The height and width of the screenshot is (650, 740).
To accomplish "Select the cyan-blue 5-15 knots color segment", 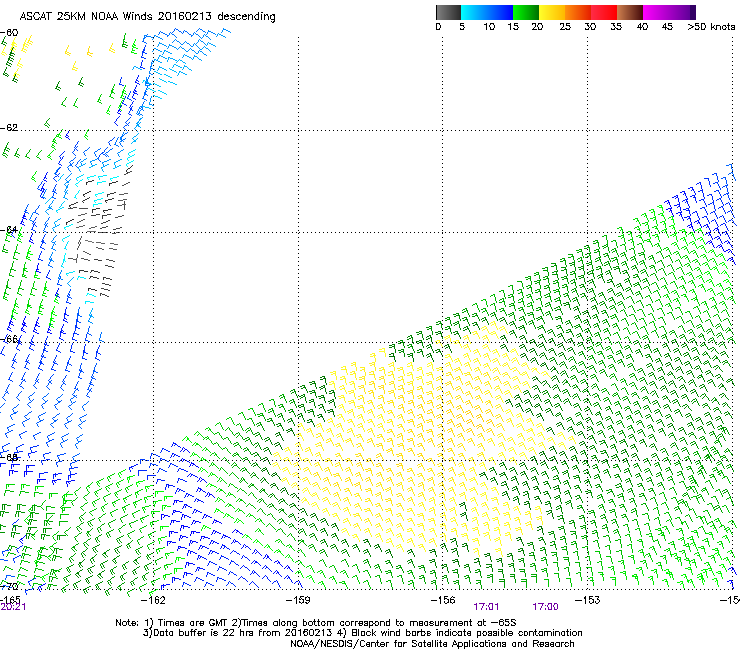I will (487, 12).
